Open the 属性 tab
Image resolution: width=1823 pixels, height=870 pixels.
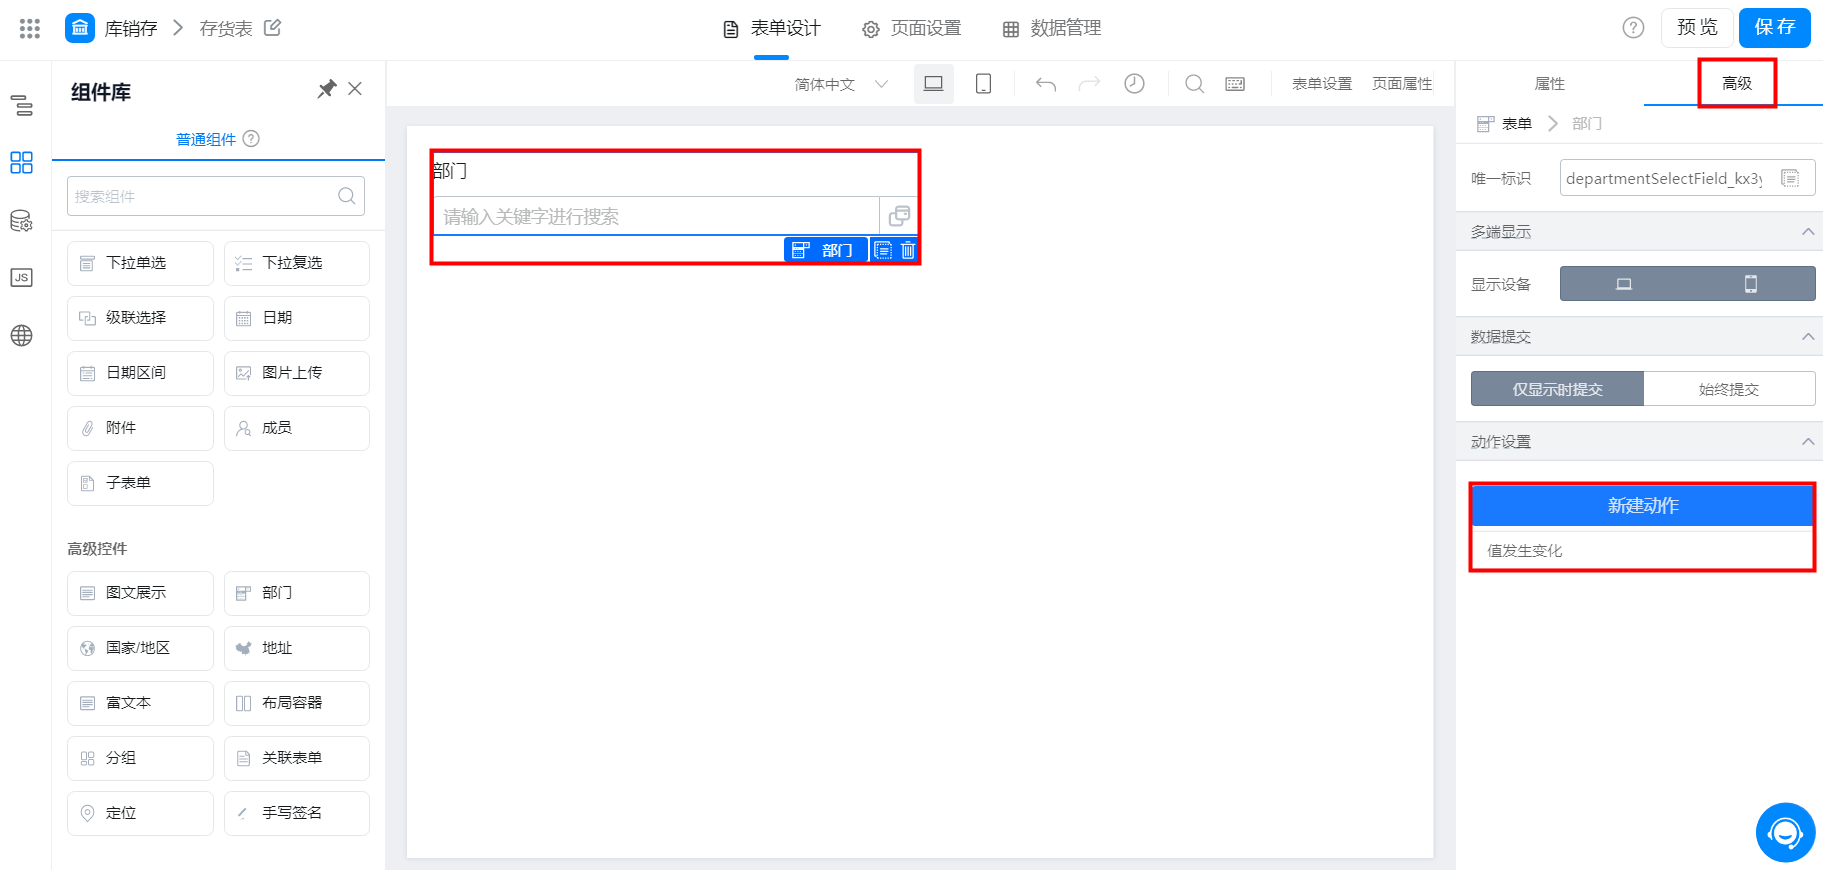tap(1549, 84)
